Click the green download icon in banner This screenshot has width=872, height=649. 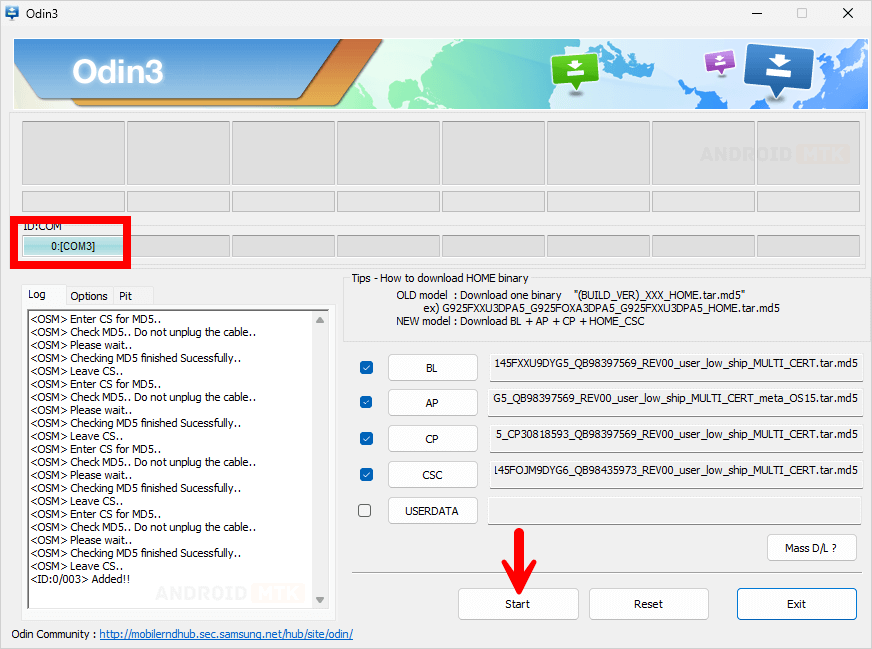(x=575, y=70)
